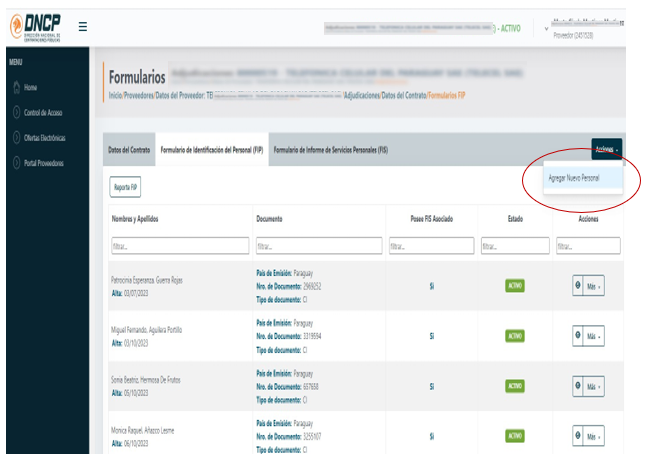The height and width of the screenshot is (464, 646).
Task: Expand Más menu for Monica Raquel row
Action: tap(594, 436)
